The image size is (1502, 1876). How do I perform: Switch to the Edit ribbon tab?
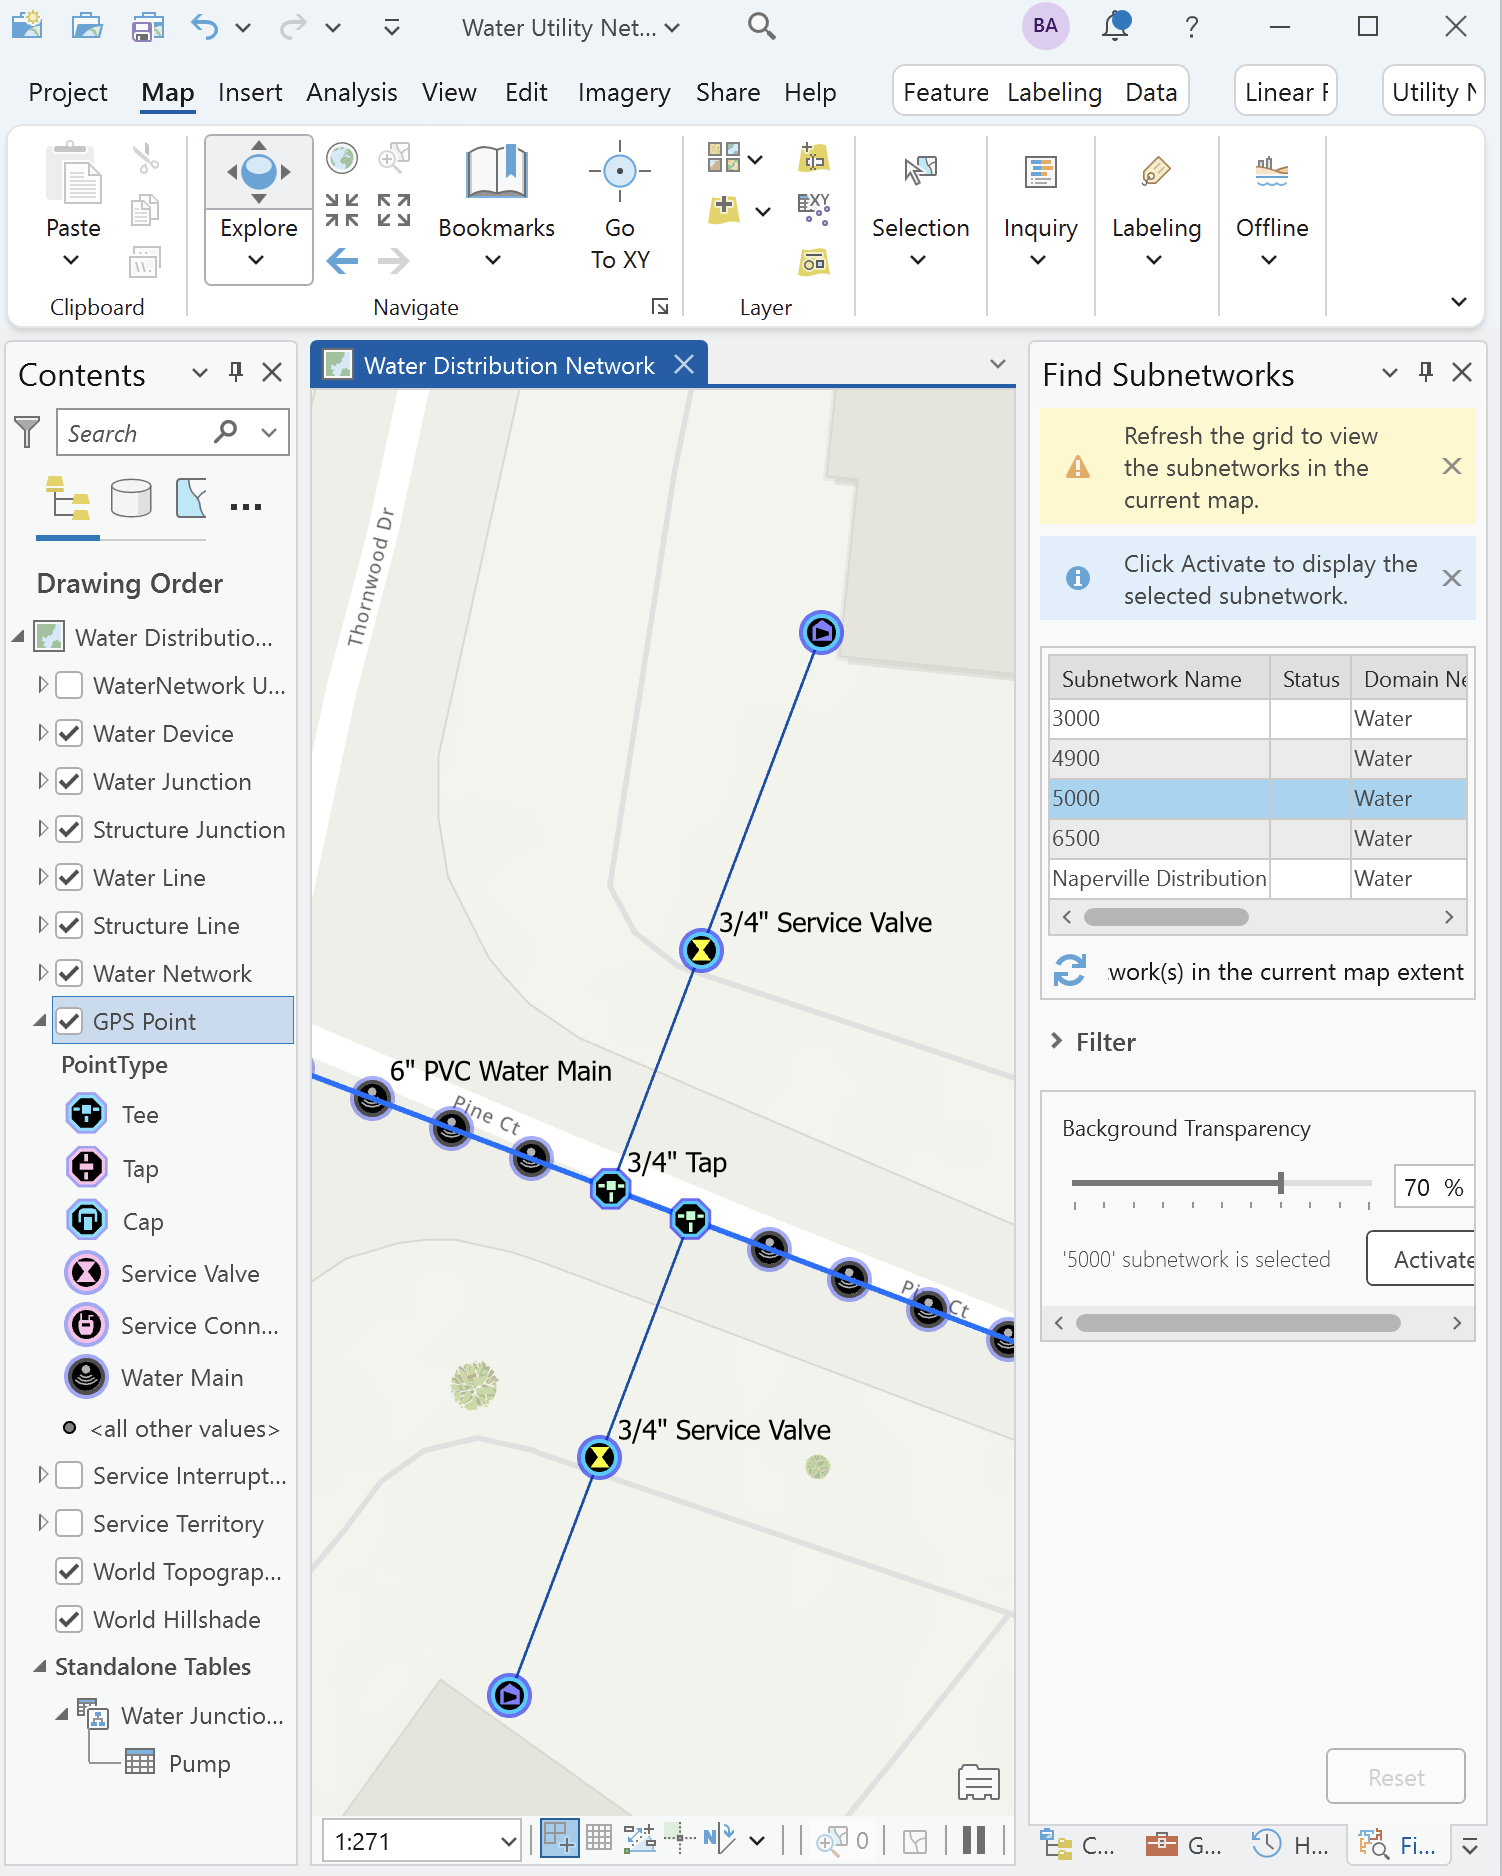526,93
